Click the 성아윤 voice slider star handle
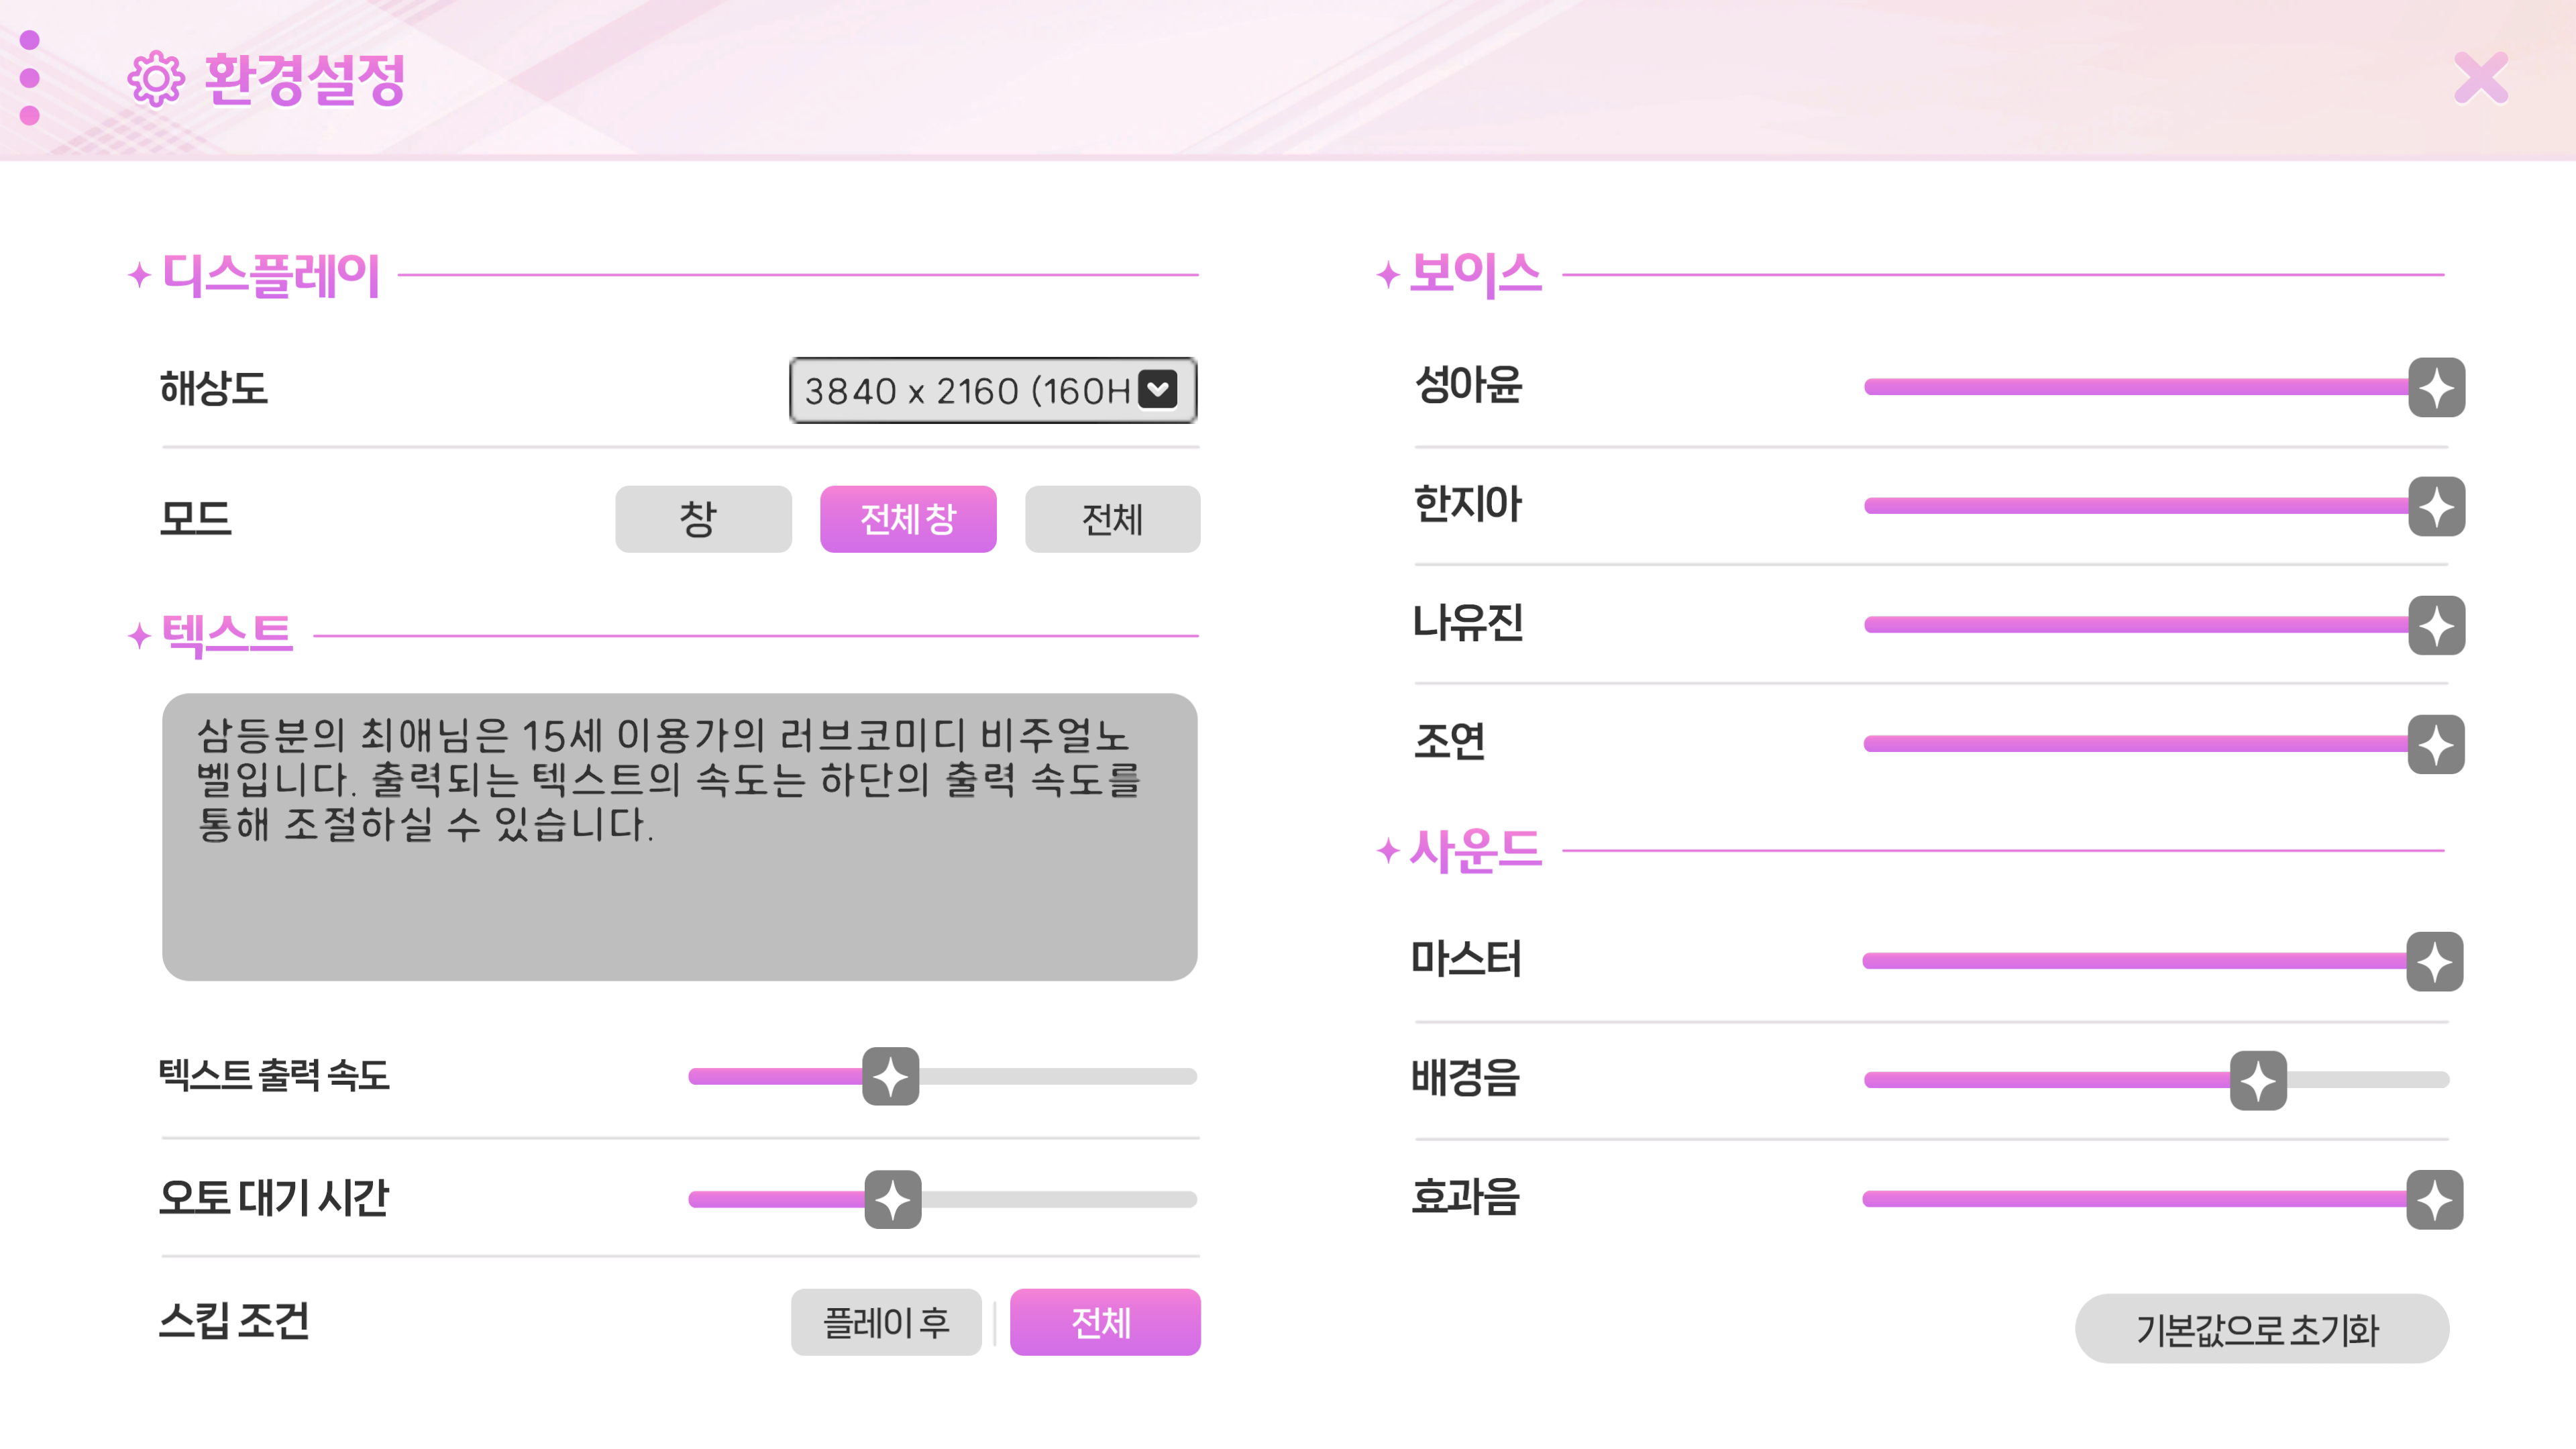Screen dimensions: 2576x1449 click(2436, 387)
